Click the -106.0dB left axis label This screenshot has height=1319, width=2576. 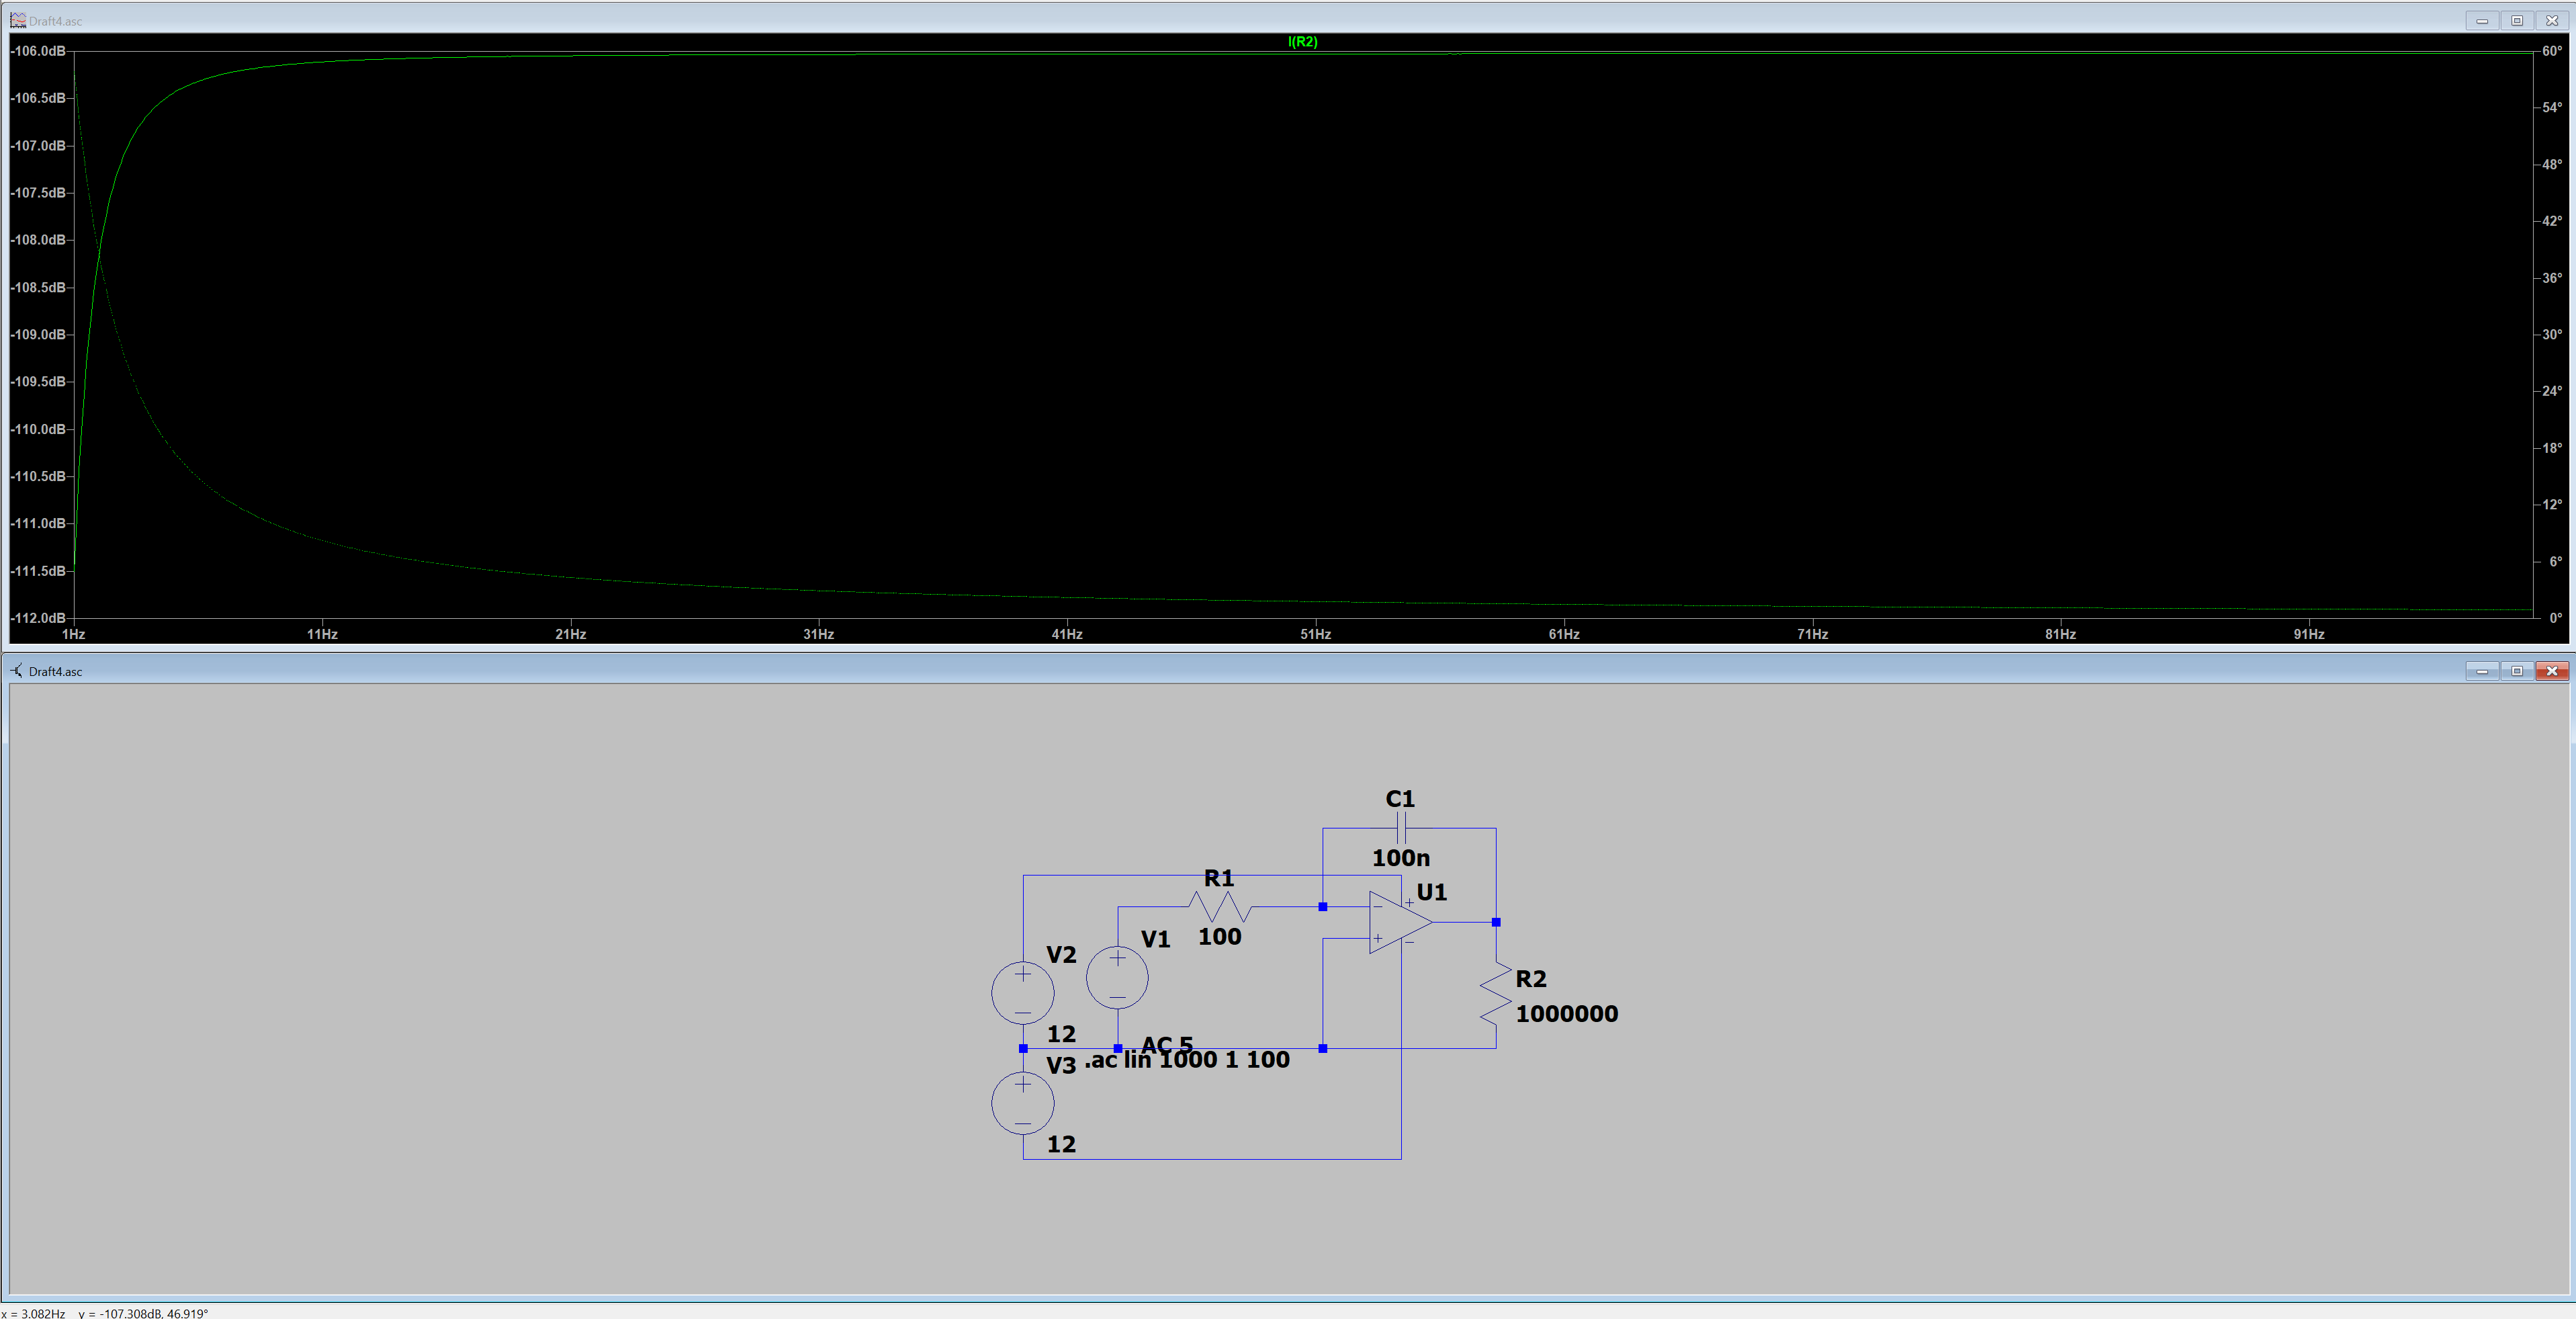(38, 51)
